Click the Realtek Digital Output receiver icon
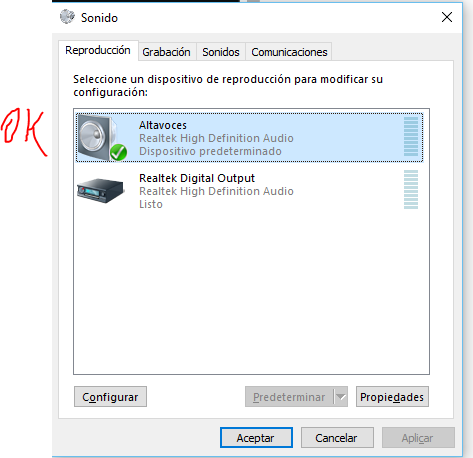473x458 pixels. [x=100, y=191]
